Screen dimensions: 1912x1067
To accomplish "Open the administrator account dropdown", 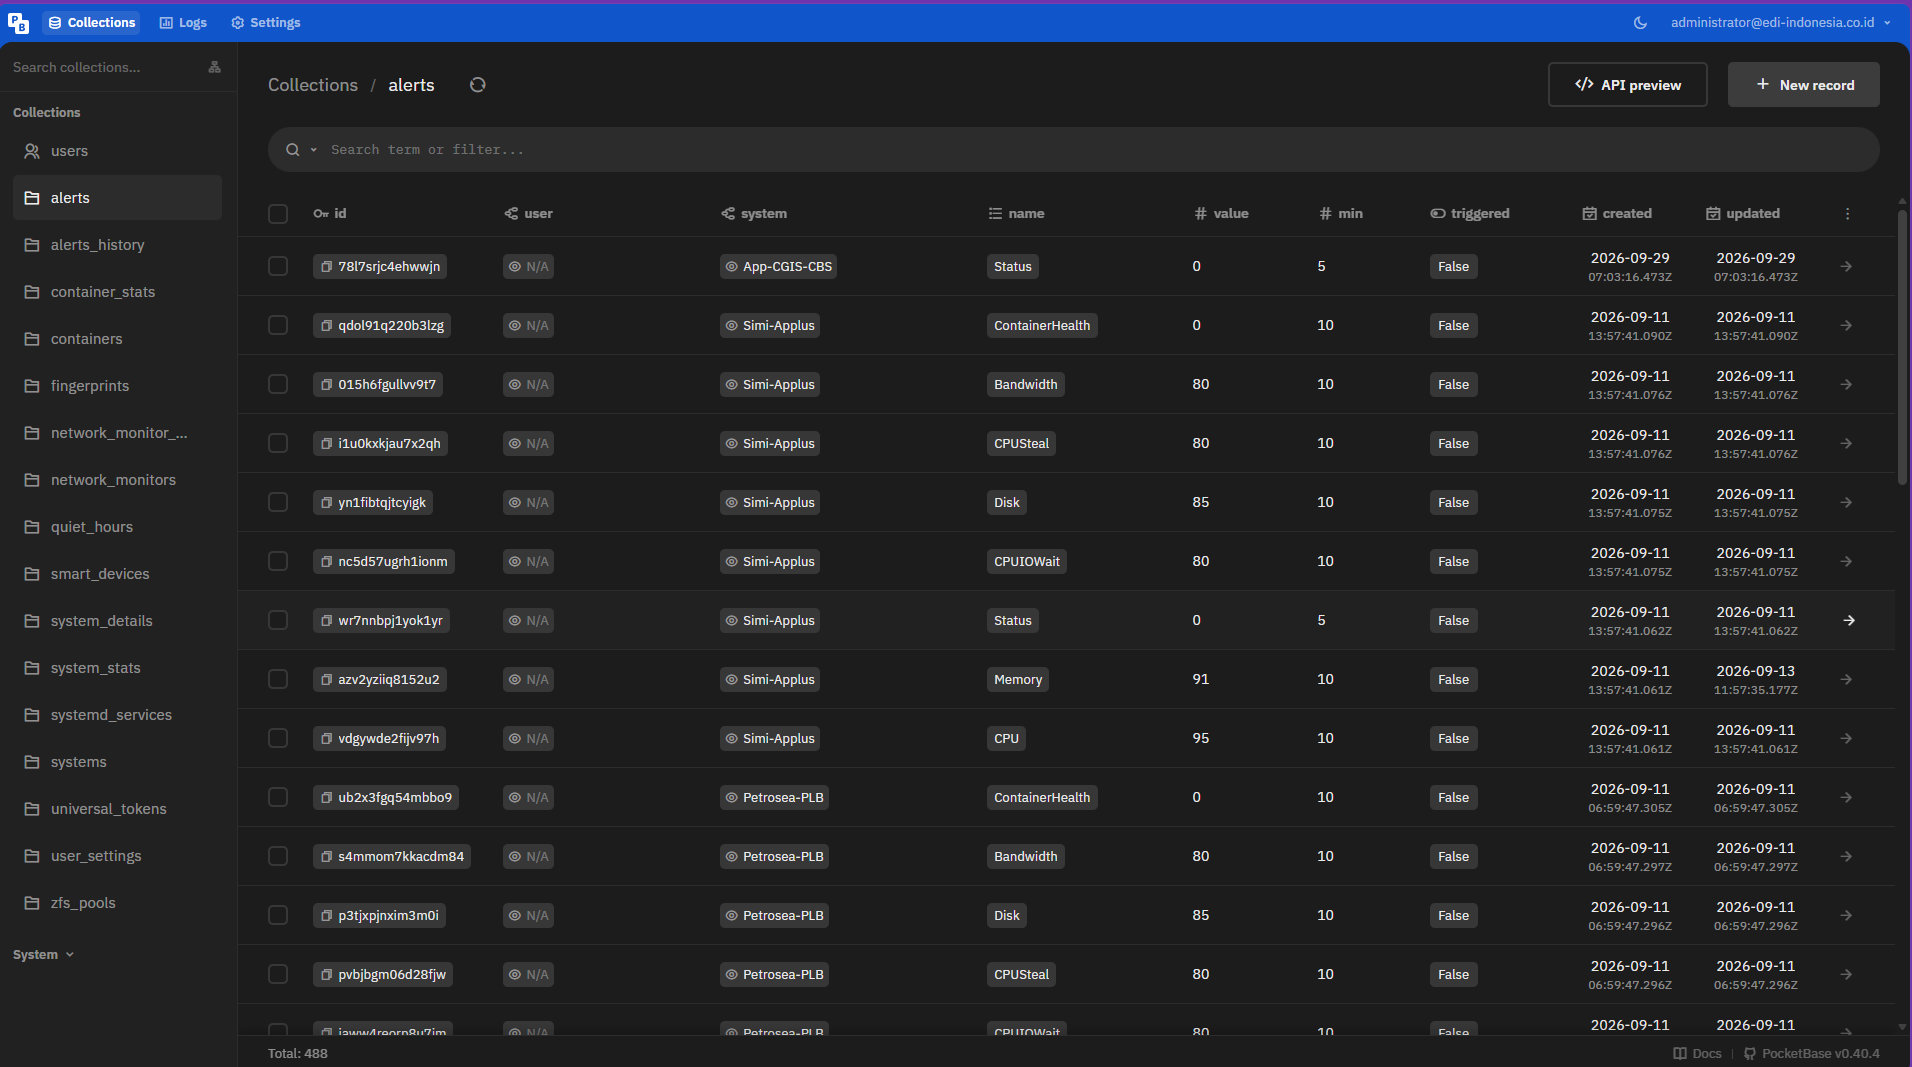I will click(1781, 22).
